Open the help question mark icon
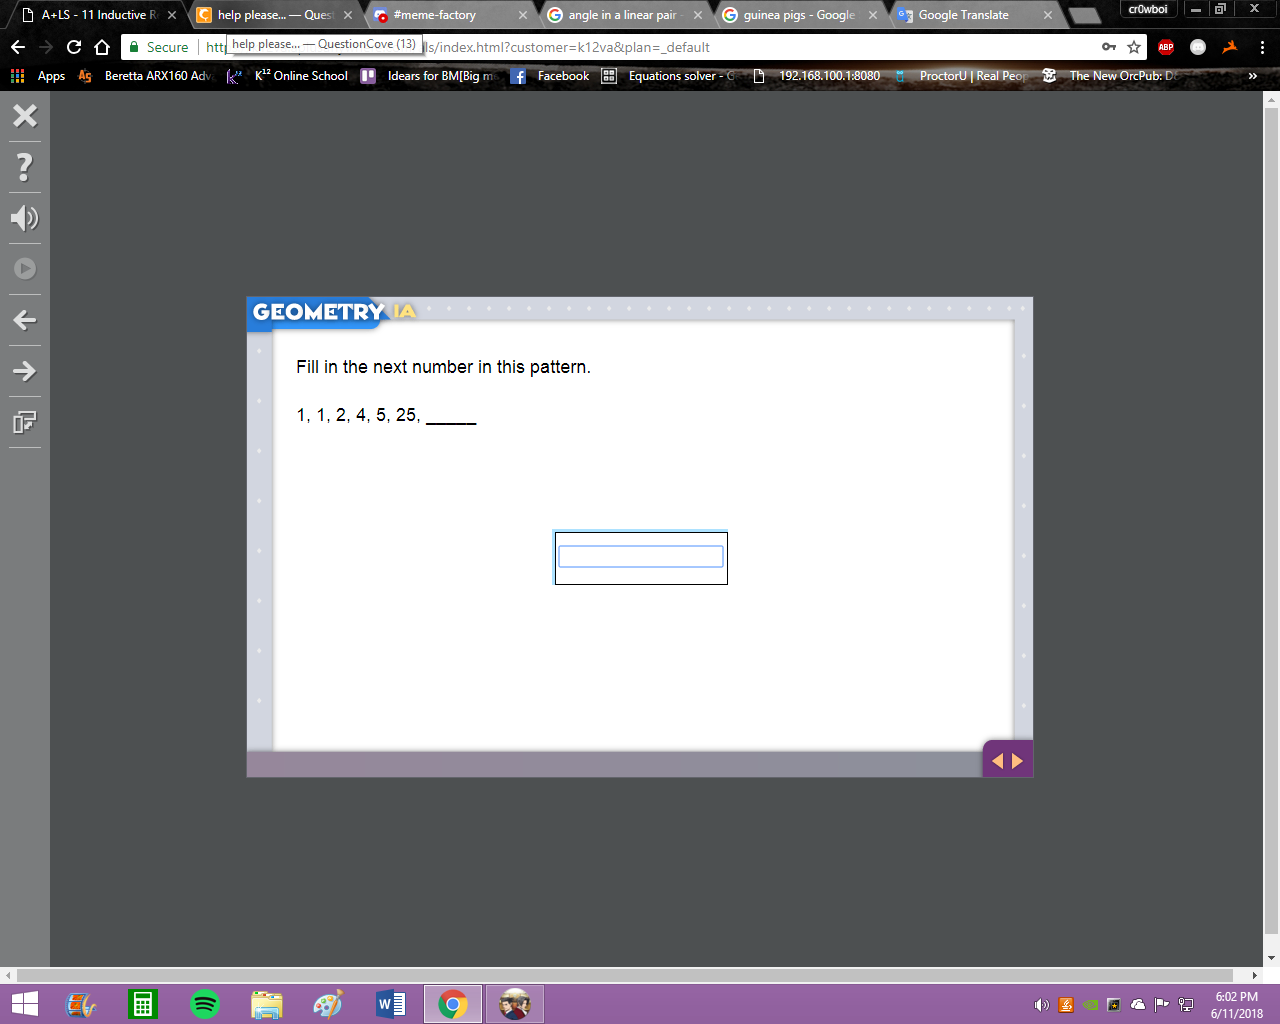 tap(25, 167)
